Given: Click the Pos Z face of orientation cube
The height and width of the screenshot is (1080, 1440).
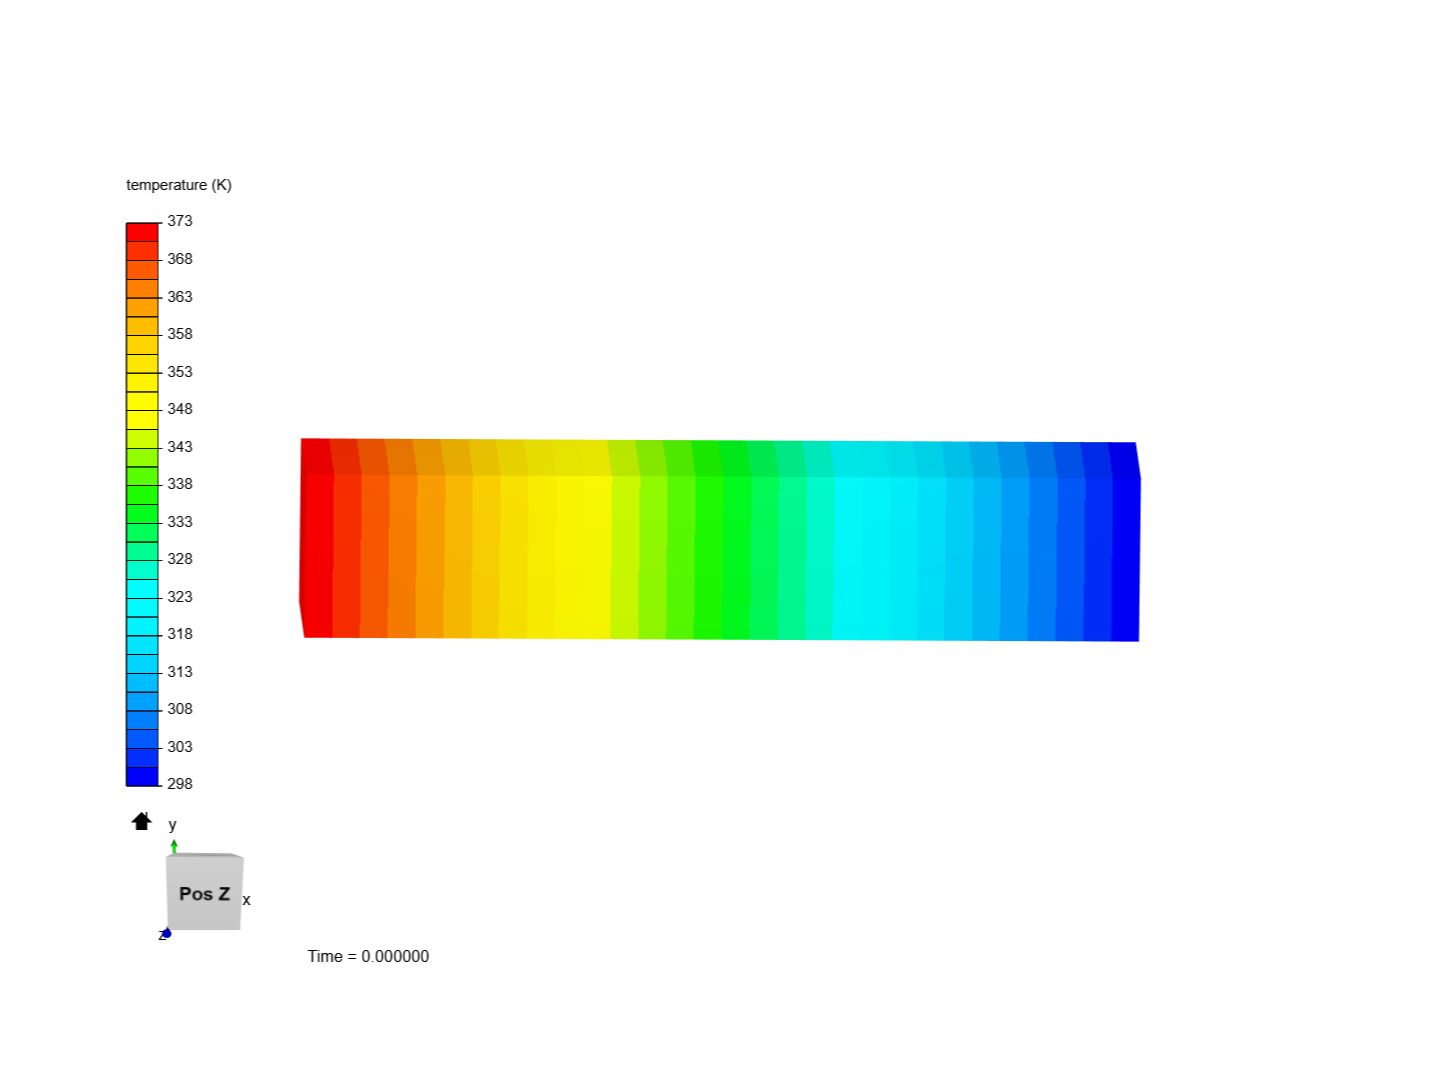Looking at the screenshot, I should [205, 894].
